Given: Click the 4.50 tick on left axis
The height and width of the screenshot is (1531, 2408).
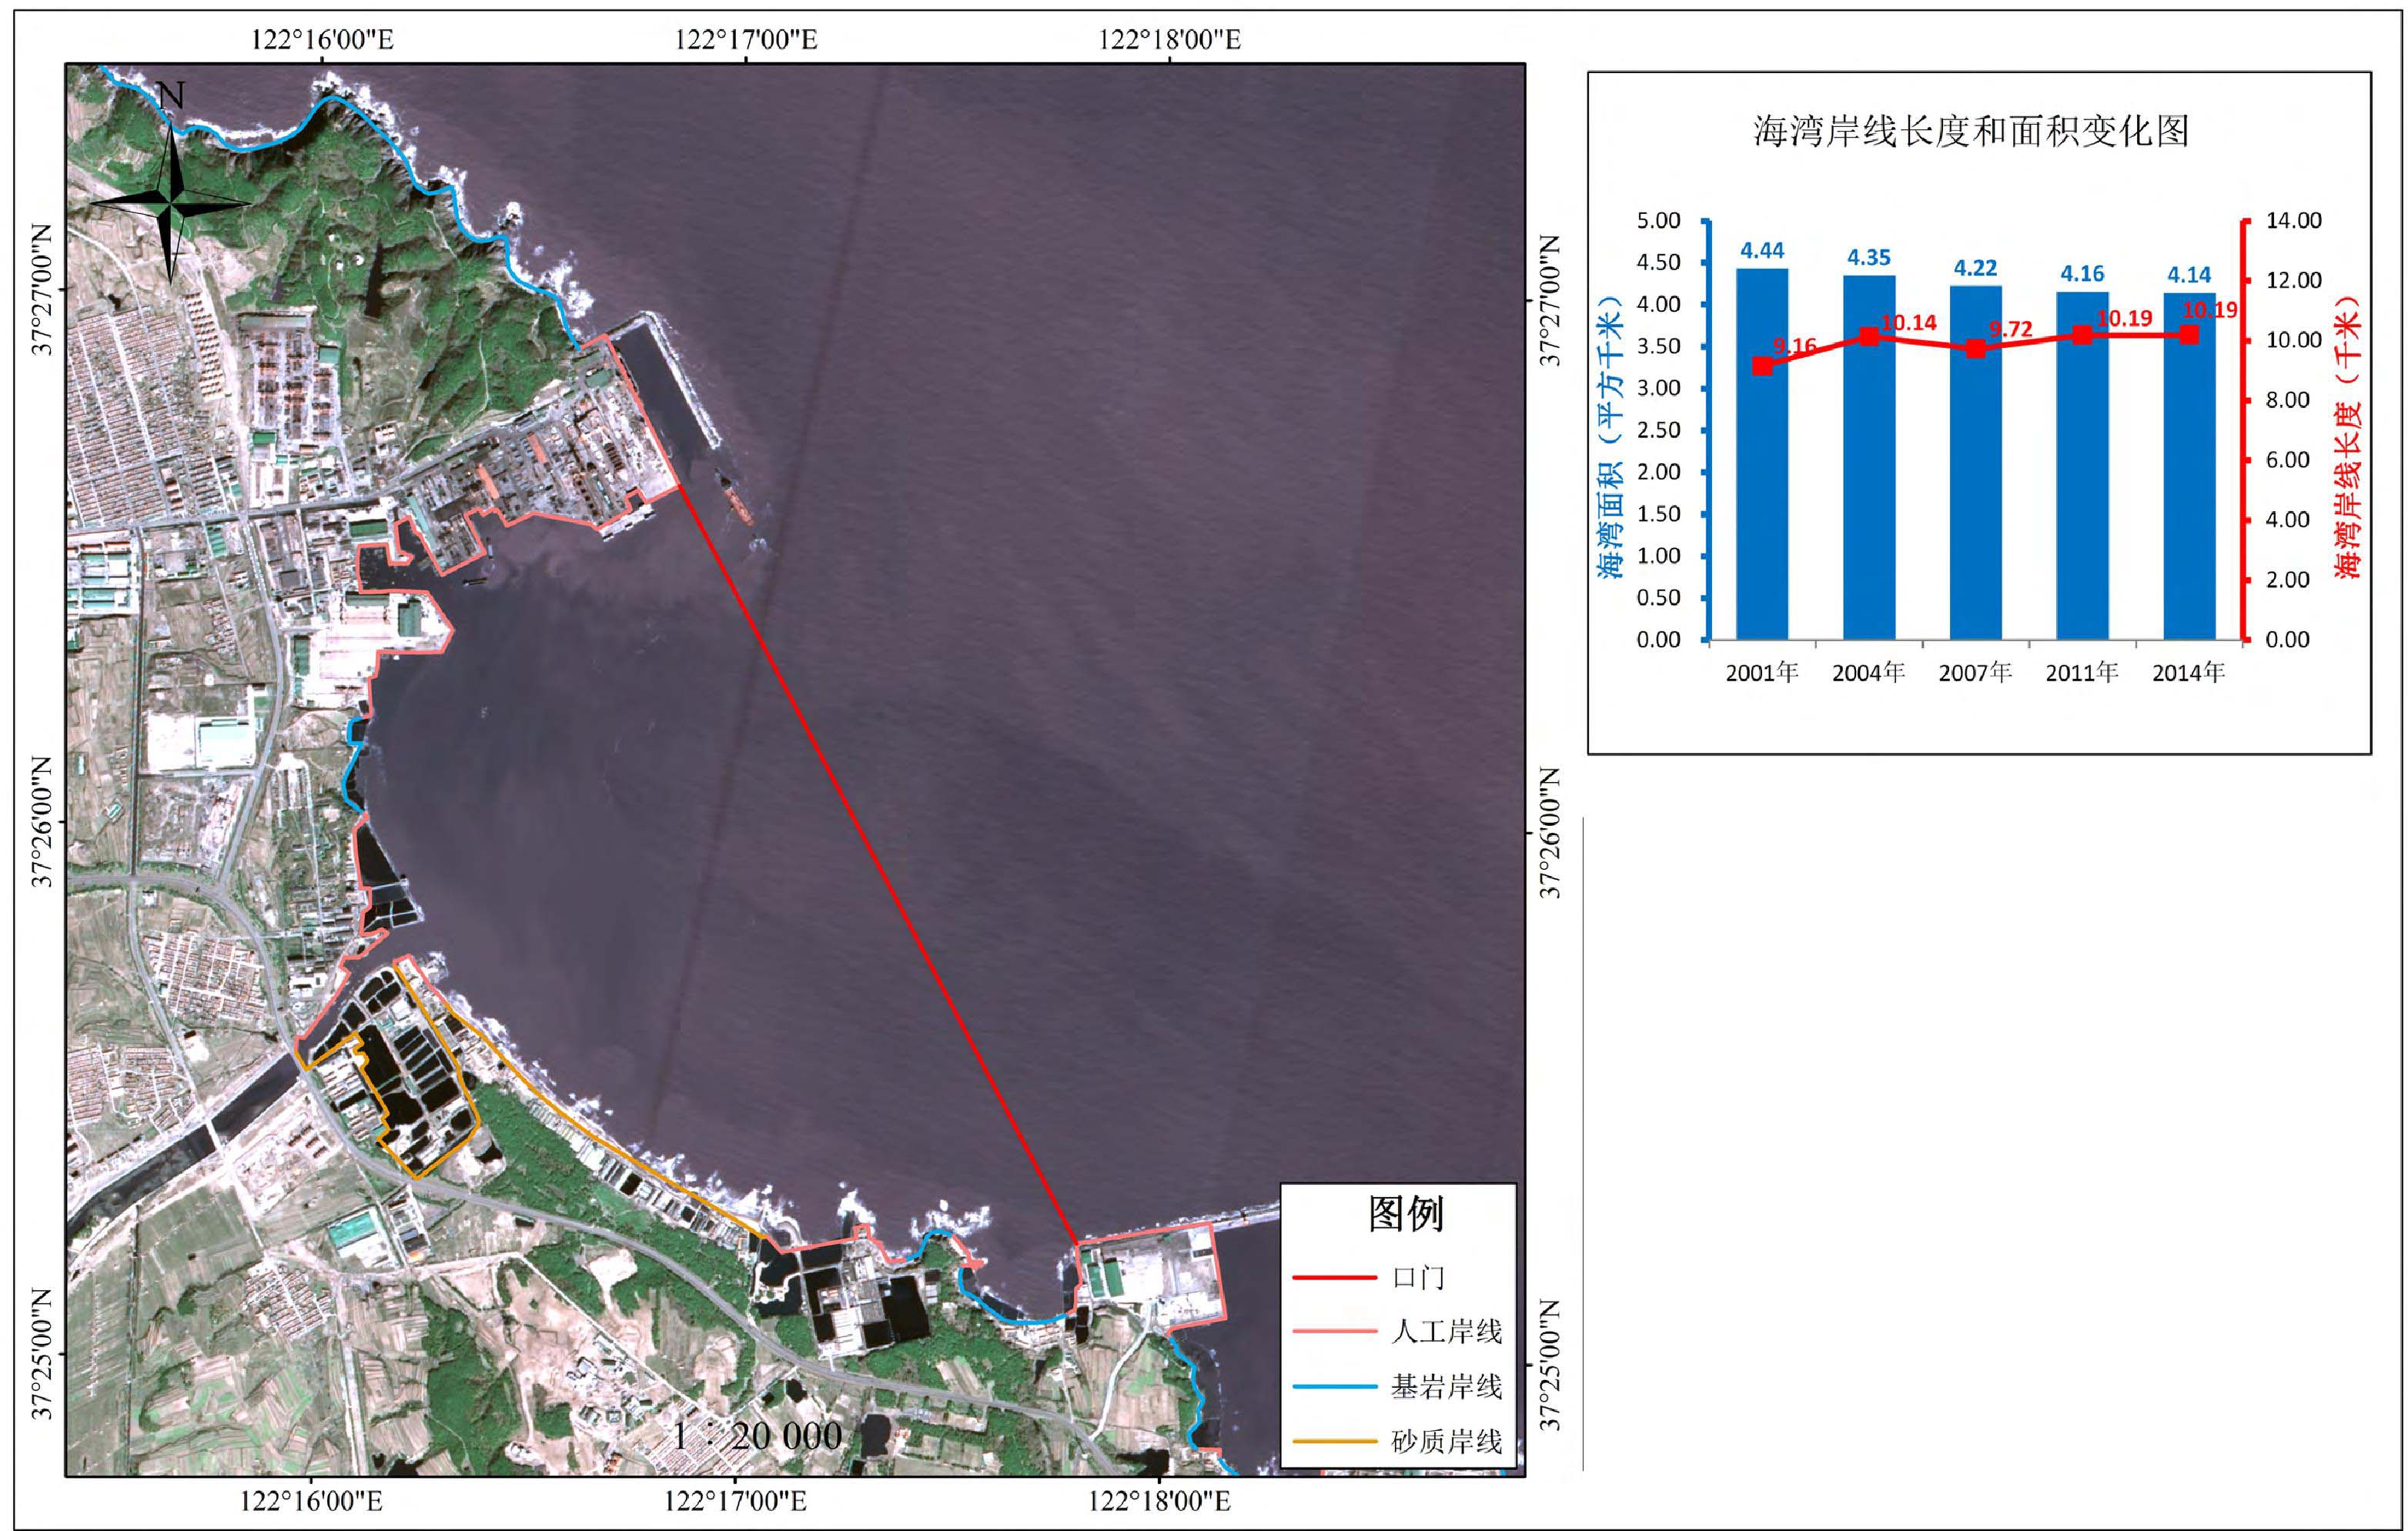Looking at the screenshot, I should click(x=1658, y=262).
